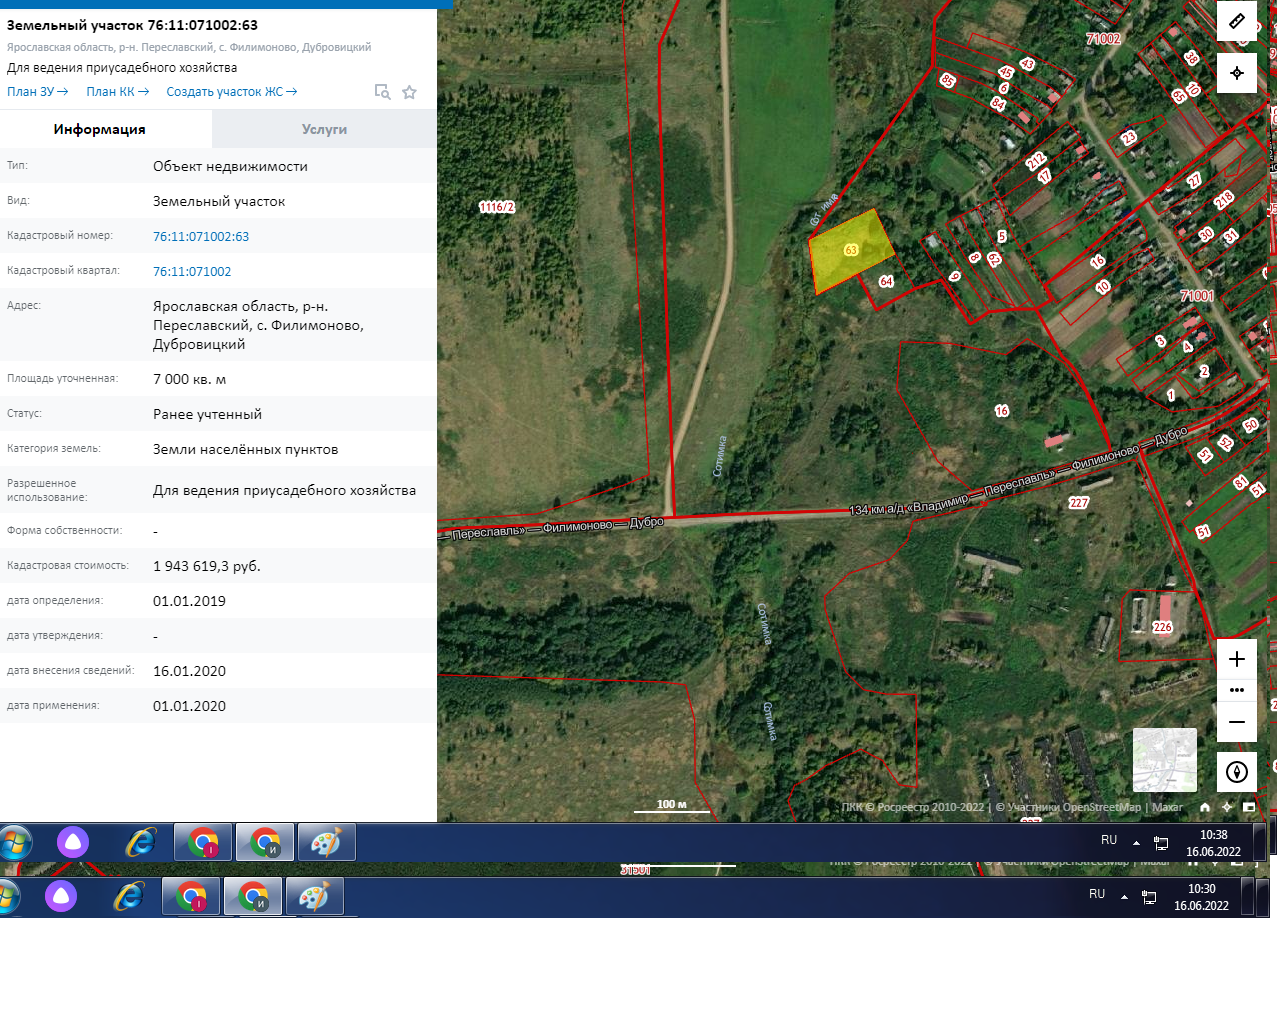Click the network tray icon beside the 10:38 clock

(1161, 843)
